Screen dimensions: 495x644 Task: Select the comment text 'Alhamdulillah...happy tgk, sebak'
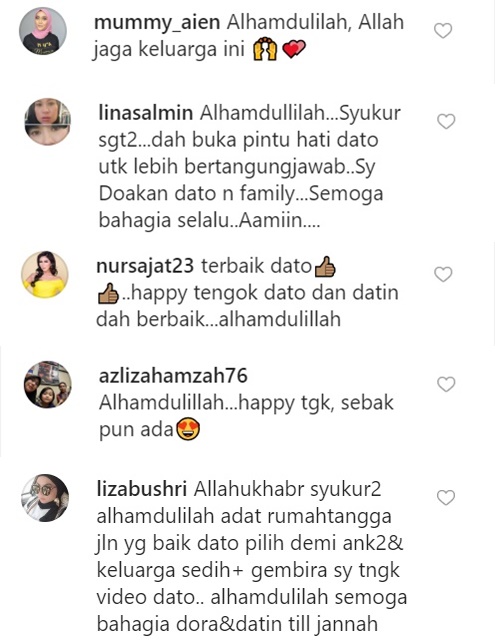point(246,404)
